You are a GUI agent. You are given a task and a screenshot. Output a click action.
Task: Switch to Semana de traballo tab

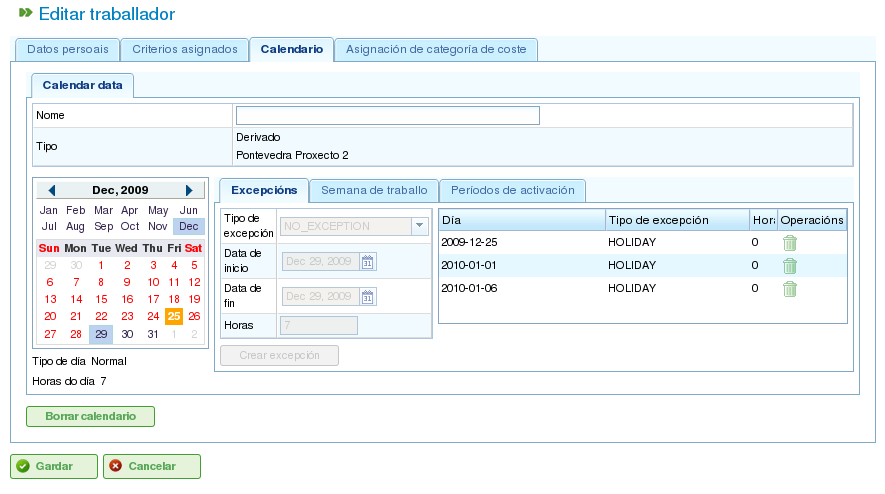(x=373, y=190)
